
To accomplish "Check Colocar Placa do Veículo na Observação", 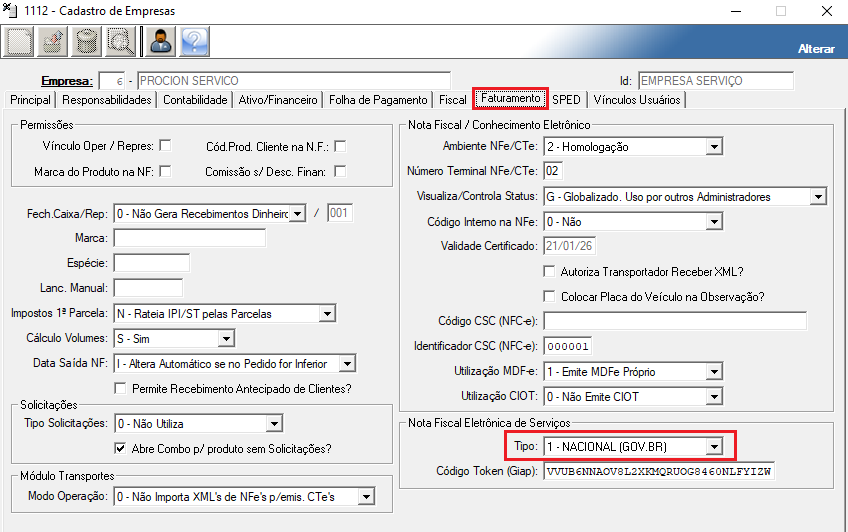I will click(549, 296).
